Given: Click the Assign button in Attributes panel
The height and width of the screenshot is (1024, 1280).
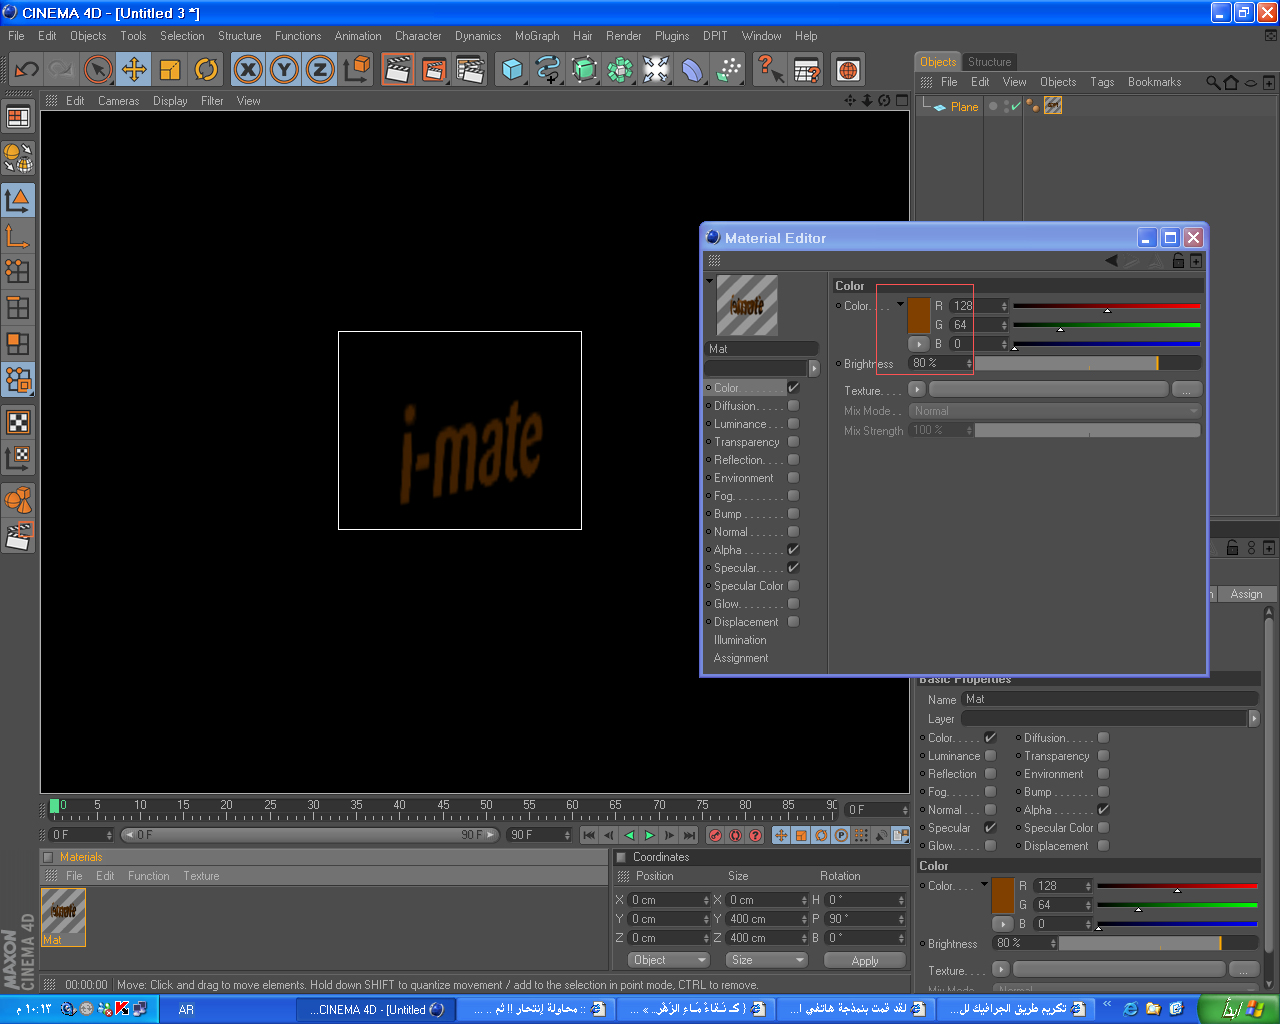Looking at the screenshot, I should [x=1246, y=594].
